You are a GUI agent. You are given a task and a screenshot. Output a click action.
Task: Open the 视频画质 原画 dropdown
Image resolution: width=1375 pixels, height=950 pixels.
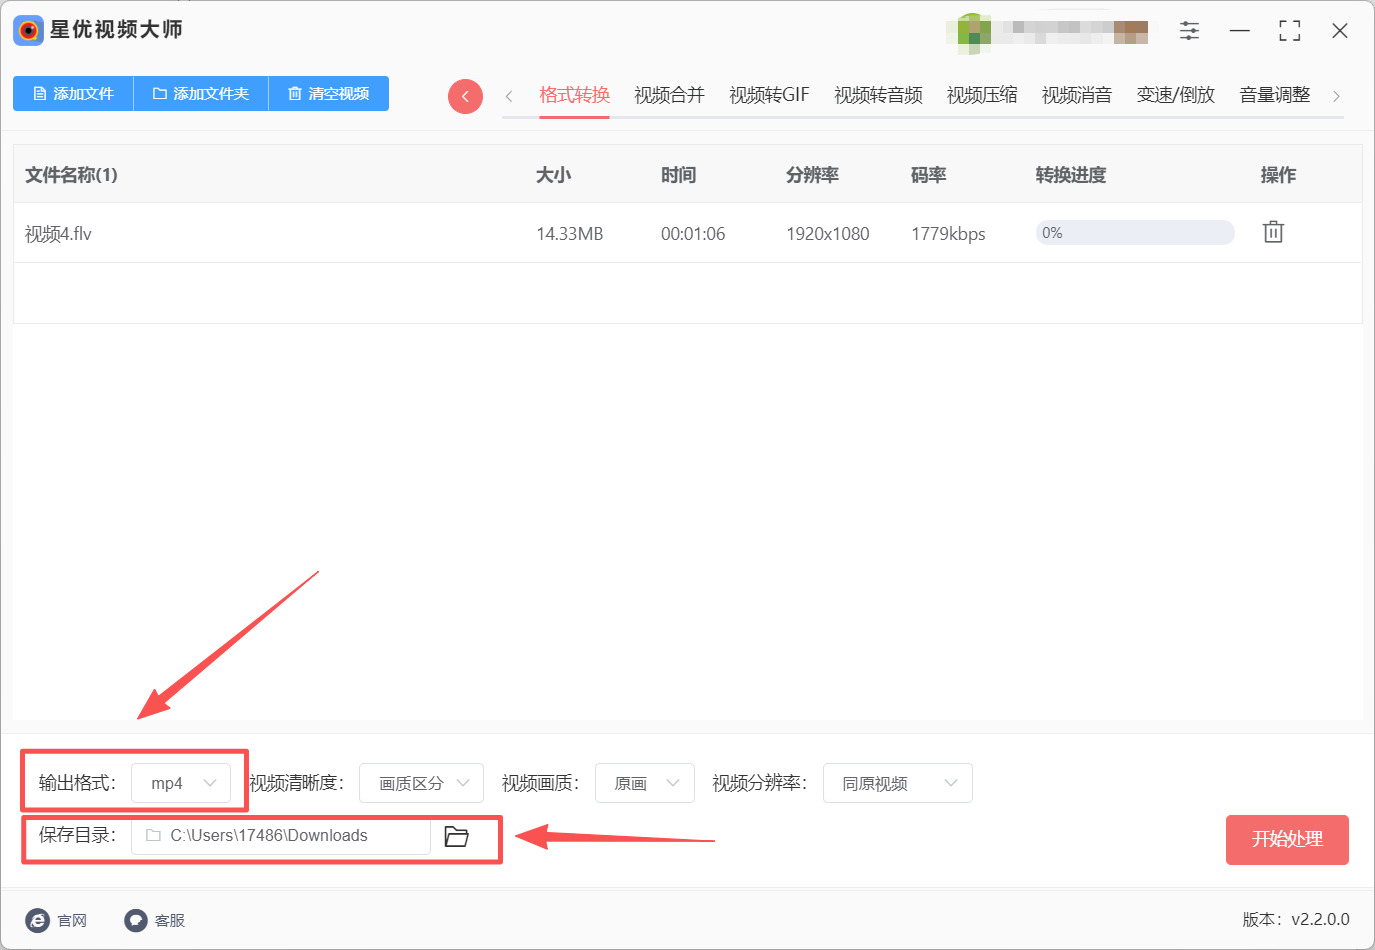645,783
